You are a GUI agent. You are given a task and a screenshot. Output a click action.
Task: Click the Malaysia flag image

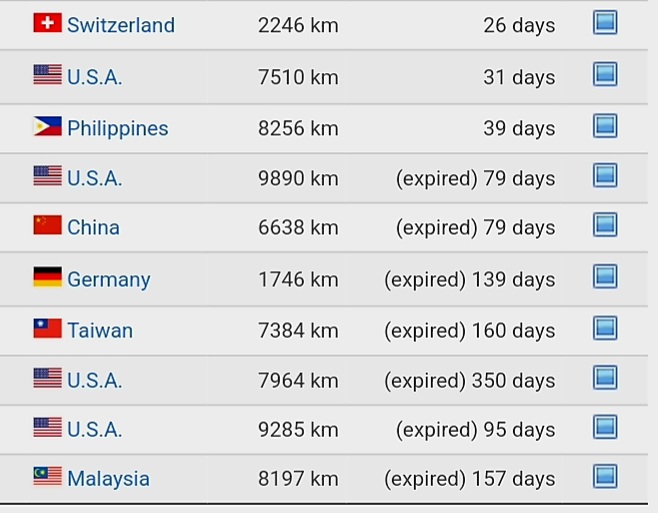coord(47,476)
